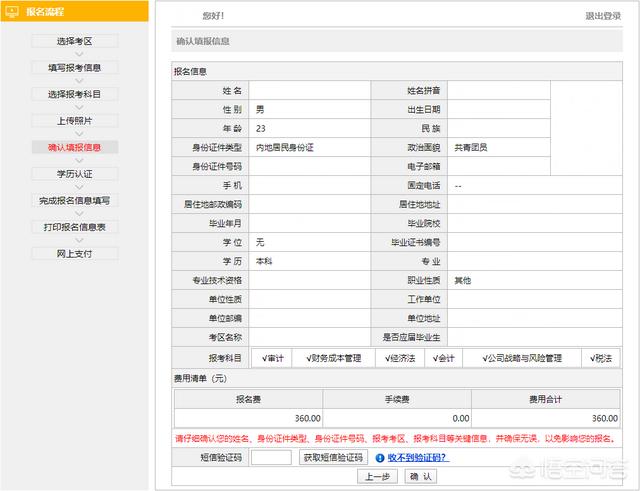This screenshot has height=491, width=640.
Task: Select the highlighted 确认填报信息 step
Action: [x=74, y=147]
